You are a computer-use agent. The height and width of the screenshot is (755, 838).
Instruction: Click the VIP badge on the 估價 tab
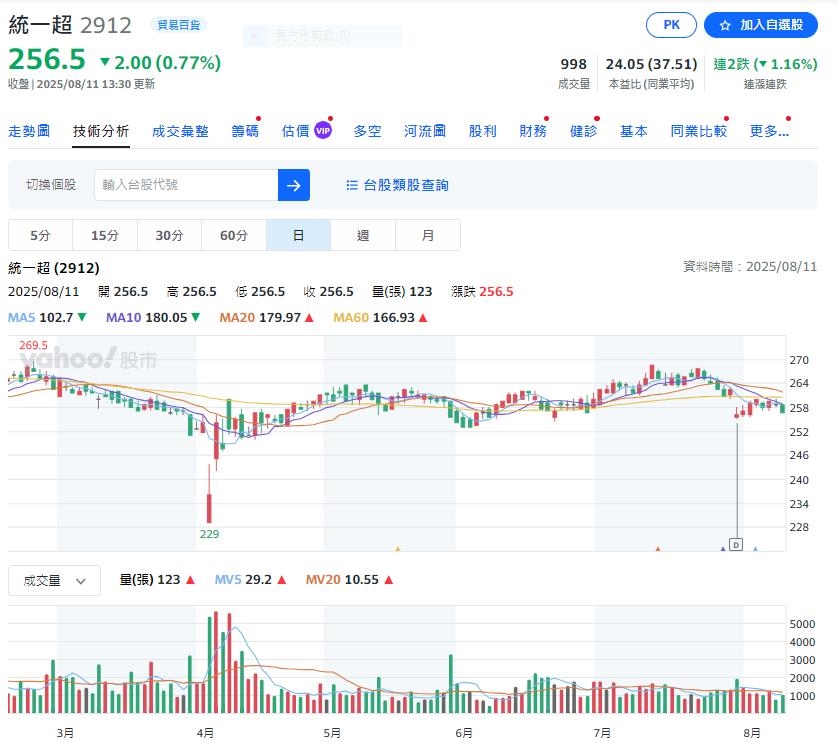click(321, 128)
